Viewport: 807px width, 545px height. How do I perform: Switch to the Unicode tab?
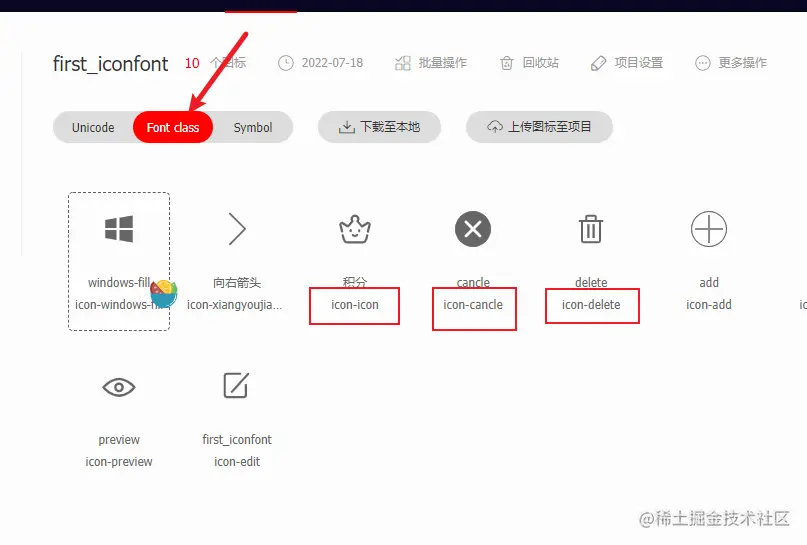coord(93,127)
